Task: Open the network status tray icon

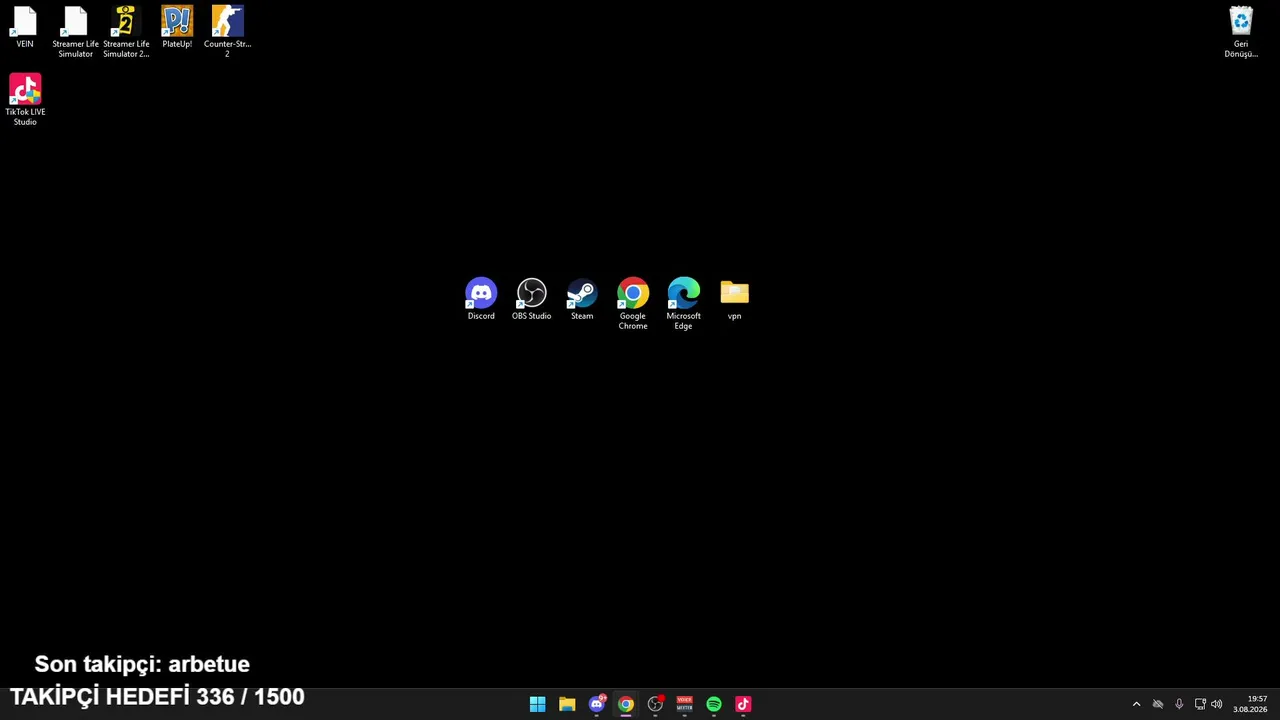Action: click(1200, 704)
